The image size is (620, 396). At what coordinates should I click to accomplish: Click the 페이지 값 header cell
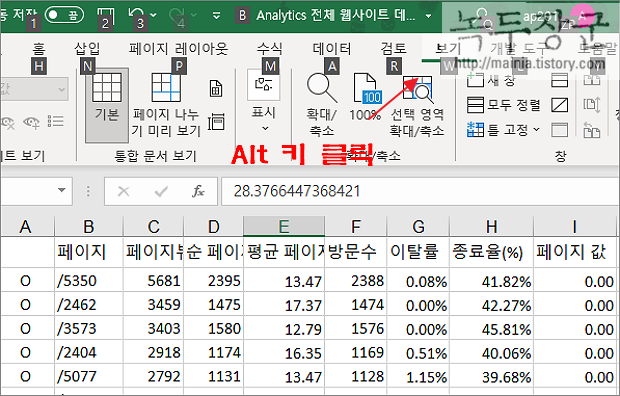point(576,252)
